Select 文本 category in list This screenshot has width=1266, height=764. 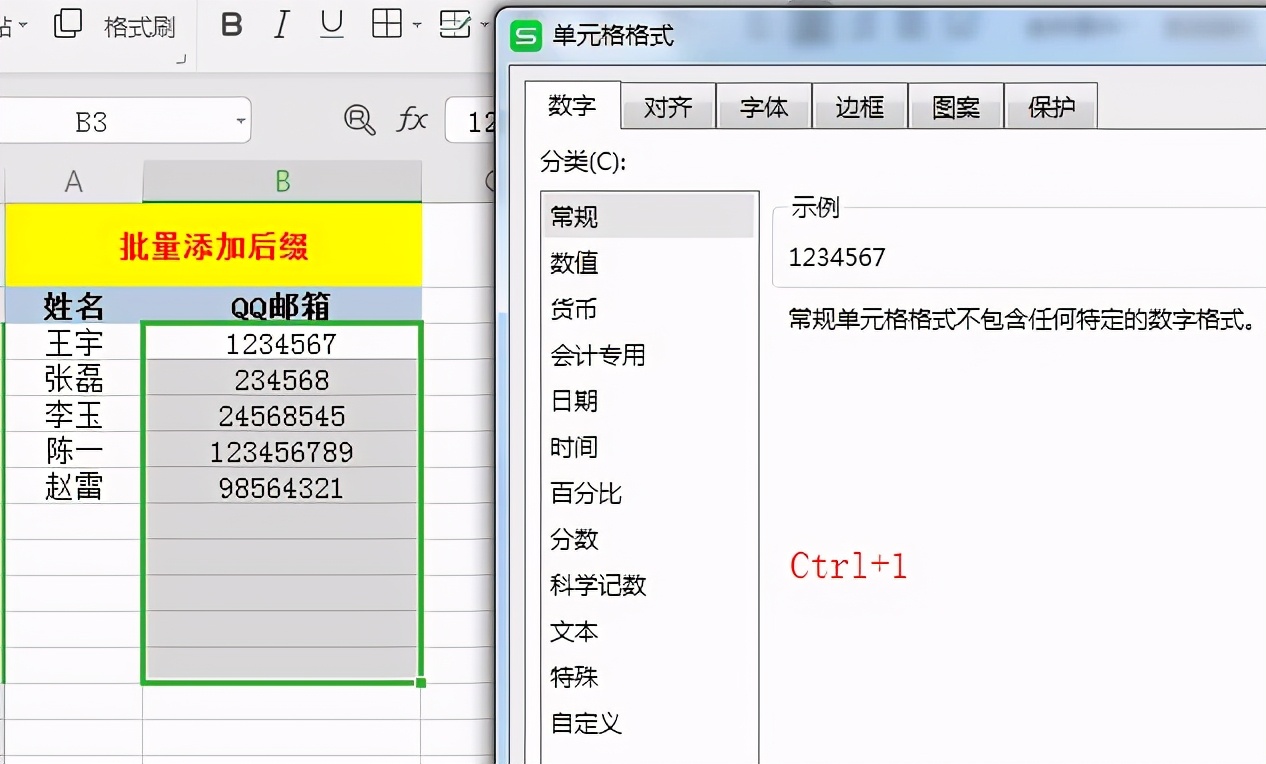pos(648,630)
